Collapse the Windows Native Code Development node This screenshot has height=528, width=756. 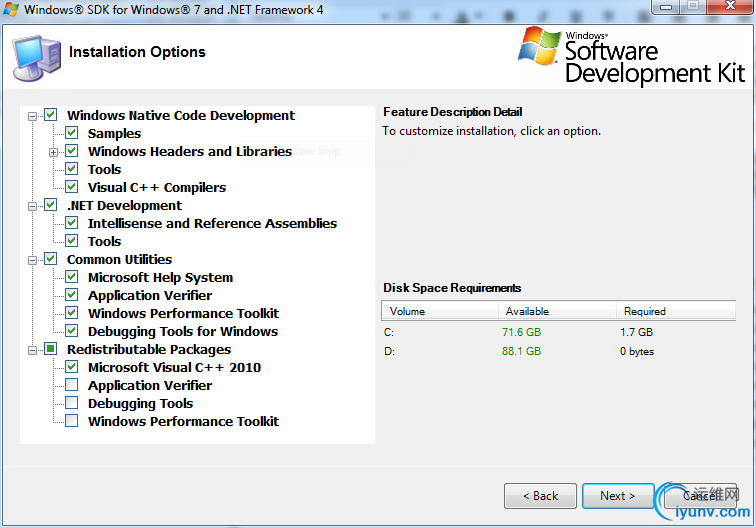(x=32, y=116)
